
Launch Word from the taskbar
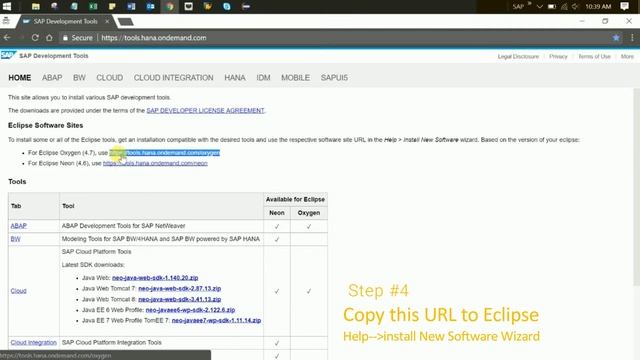pyautogui.click(x=131, y=6)
